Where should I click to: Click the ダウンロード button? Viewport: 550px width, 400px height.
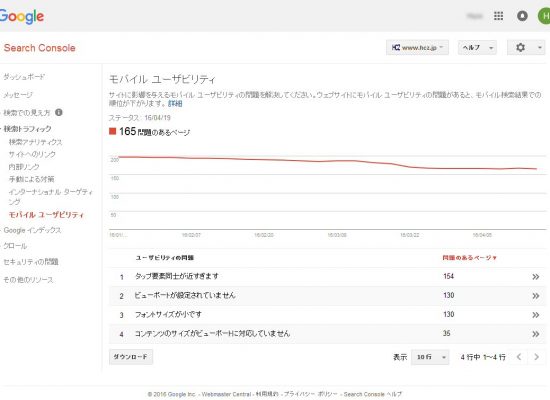coord(131,357)
